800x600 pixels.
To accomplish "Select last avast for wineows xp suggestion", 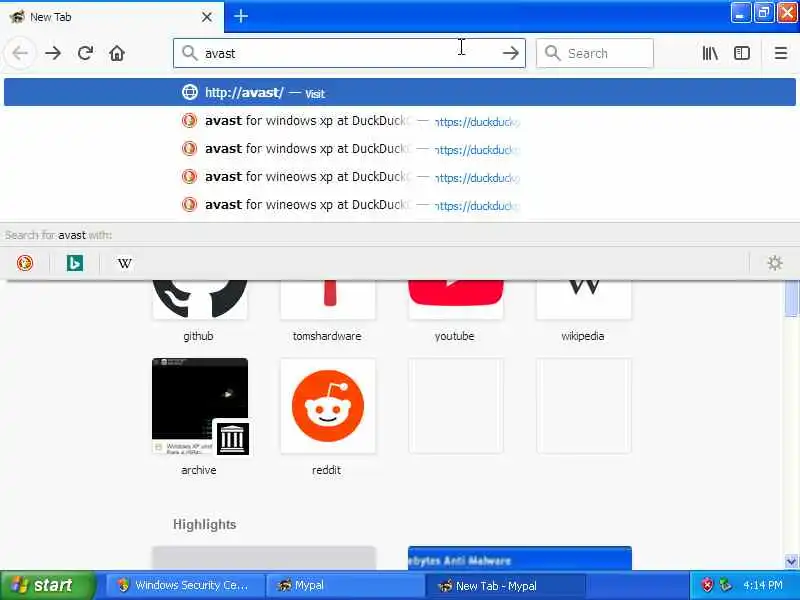I will pyautogui.click(x=399, y=205).
